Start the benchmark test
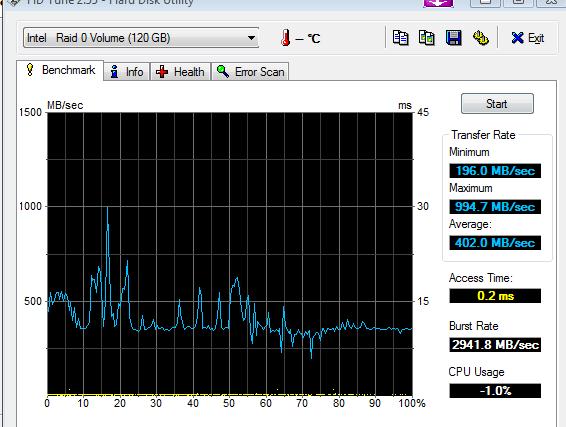Viewport: 566px width, 427px height. [497, 104]
